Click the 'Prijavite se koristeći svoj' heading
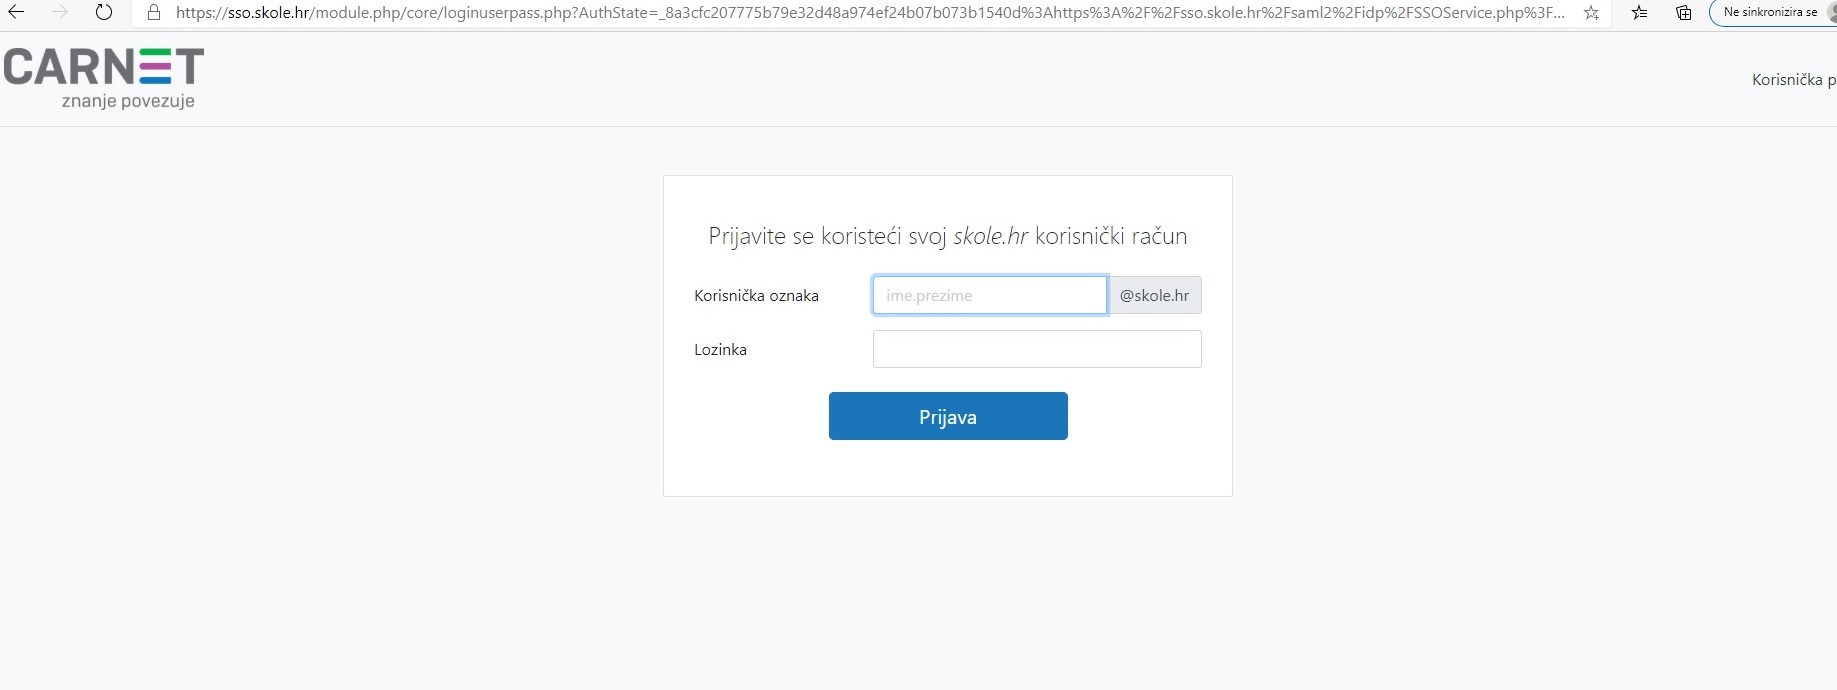 coord(827,237)
